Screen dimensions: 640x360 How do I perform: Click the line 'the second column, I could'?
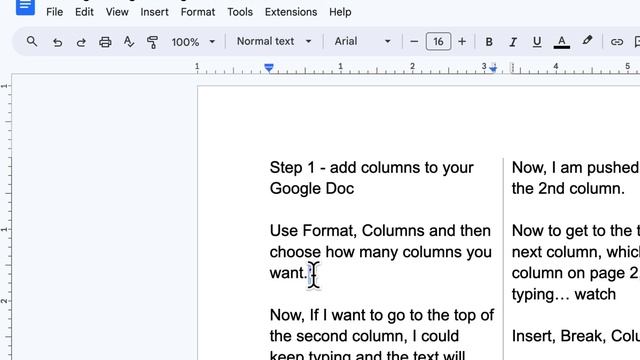click(364, 336)
